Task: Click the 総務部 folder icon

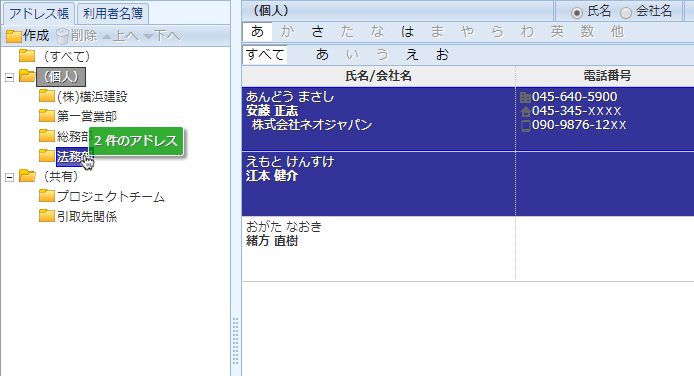Action: [x=46, y=135]
